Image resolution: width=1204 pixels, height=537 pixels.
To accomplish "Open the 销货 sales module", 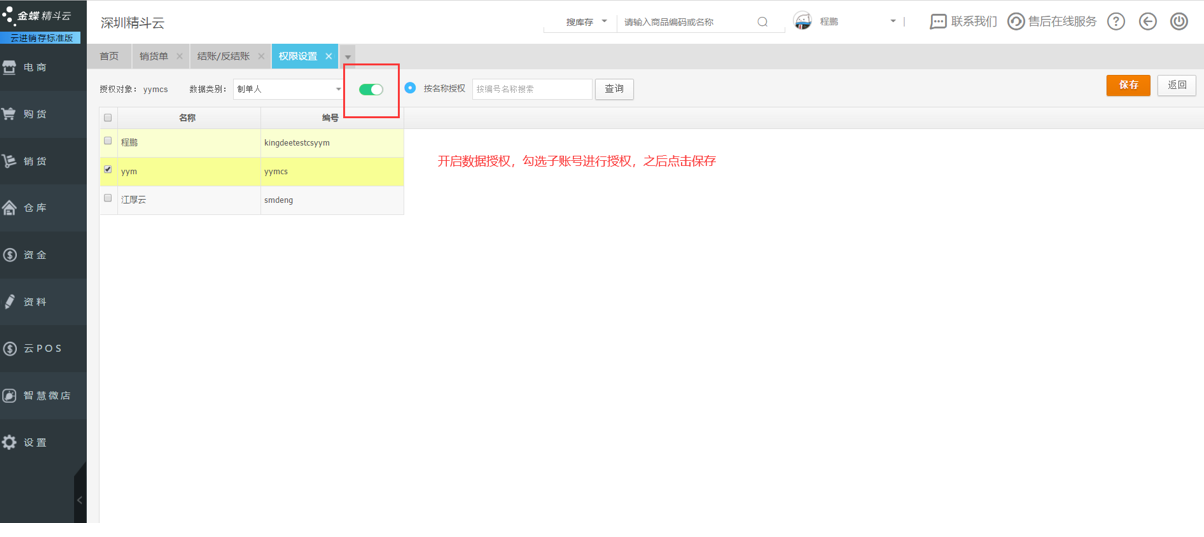I will [43, 161].
